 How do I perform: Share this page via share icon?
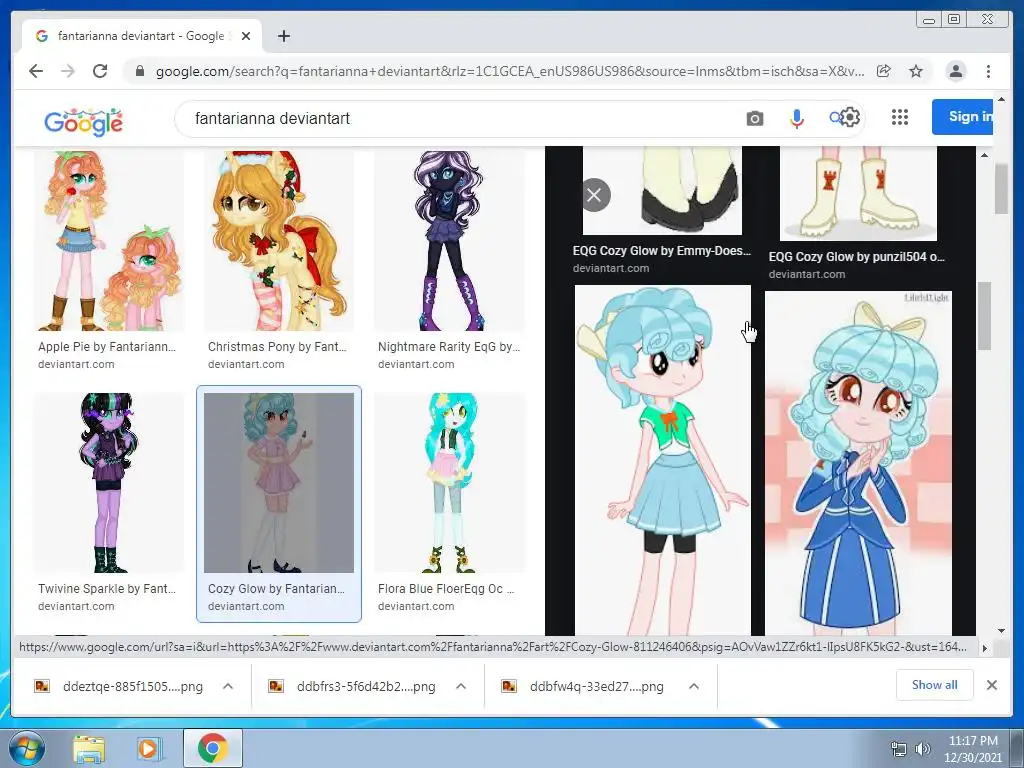(x=884, y=71)
